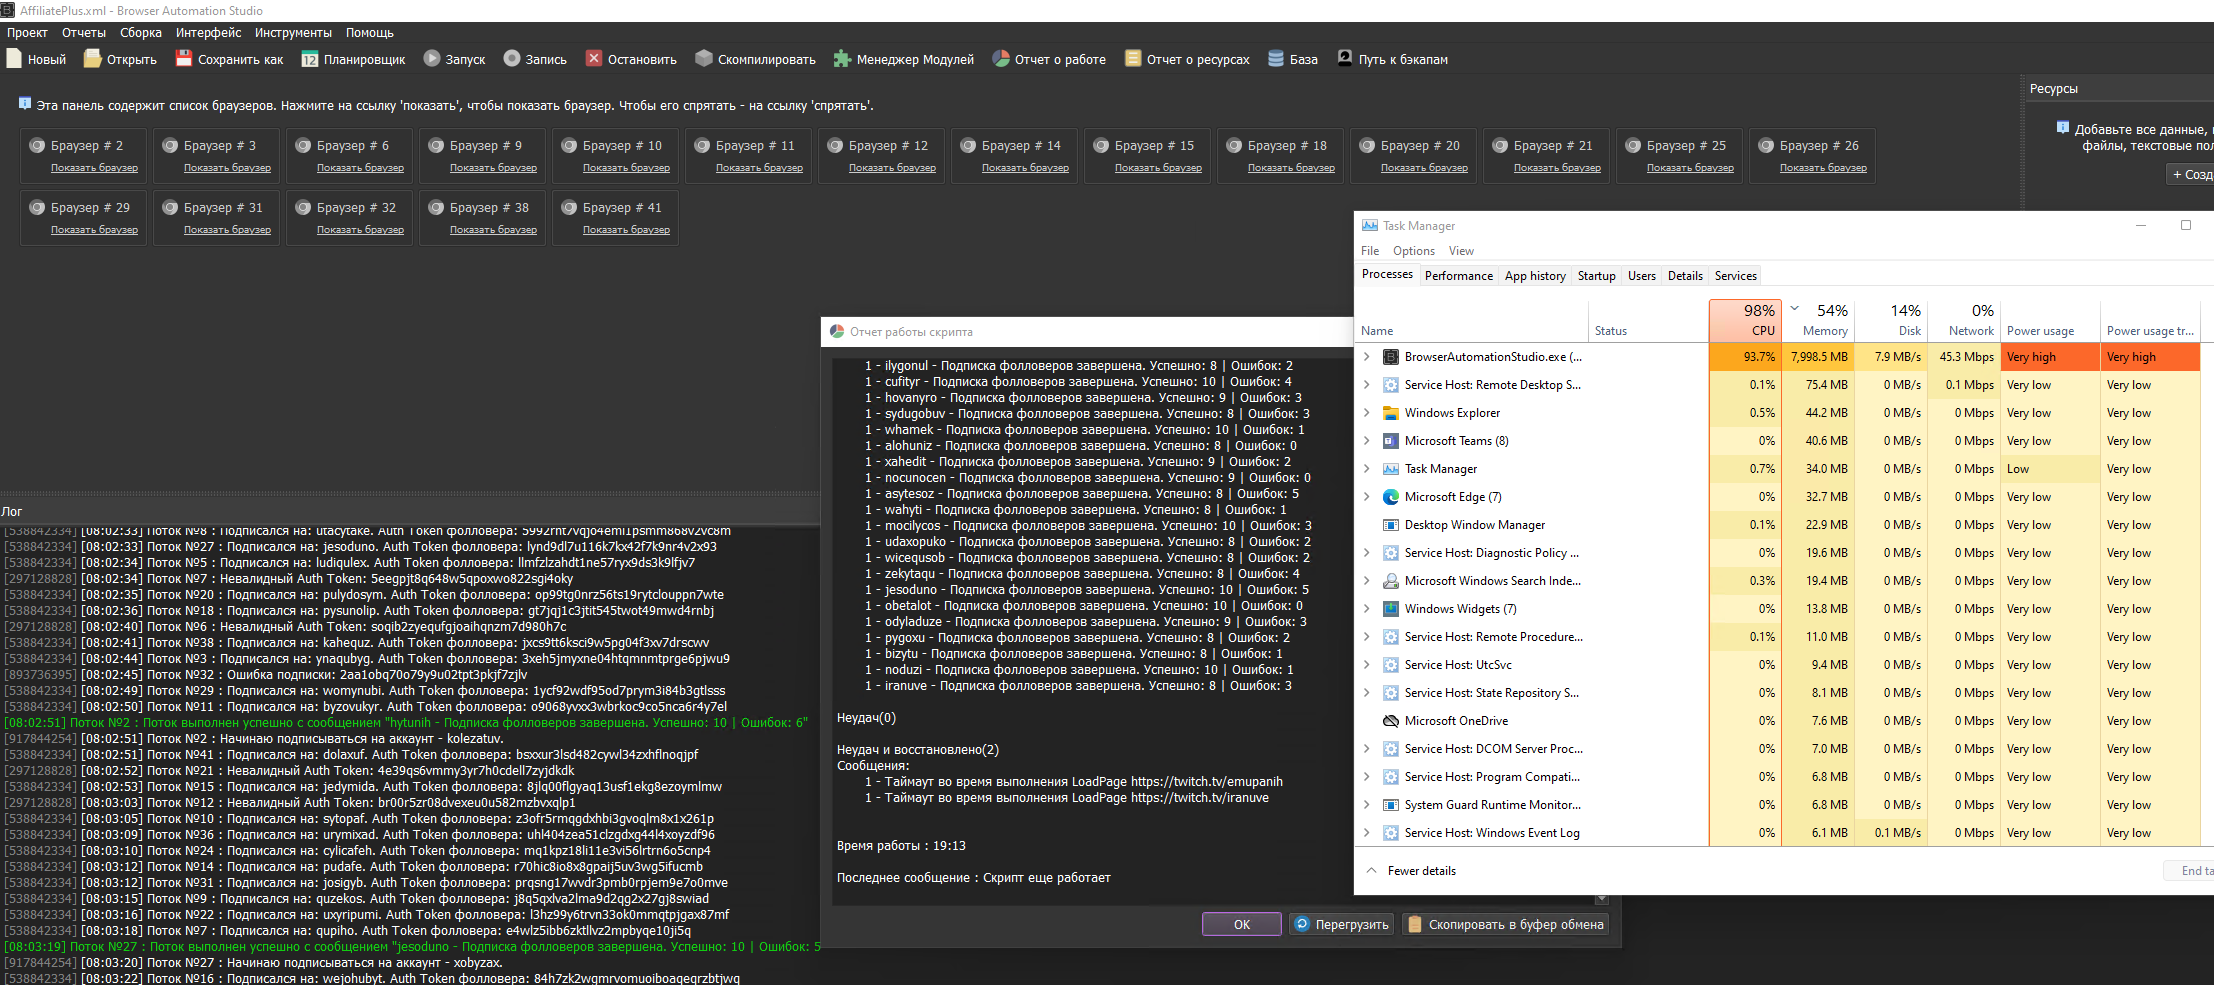Screen dimensions: 2214x985
Task: Collapse Task Manager with Fewer details
Action: (1420, 871)
